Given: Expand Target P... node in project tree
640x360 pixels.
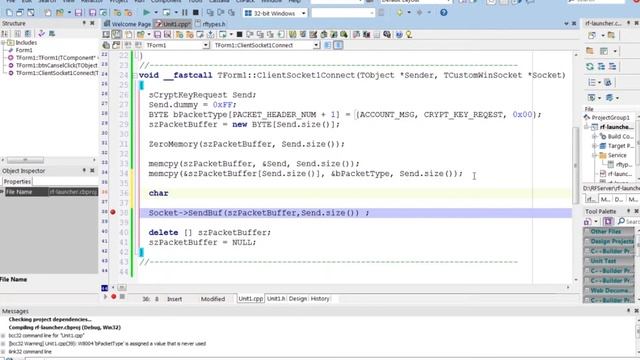Looking at the screenshot, I should [x=595, y=146].
